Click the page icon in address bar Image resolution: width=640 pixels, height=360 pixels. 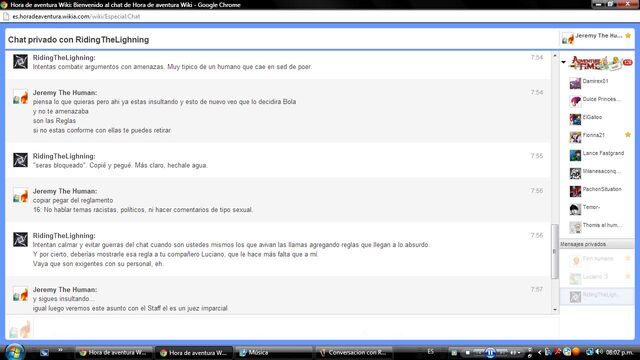6,17
